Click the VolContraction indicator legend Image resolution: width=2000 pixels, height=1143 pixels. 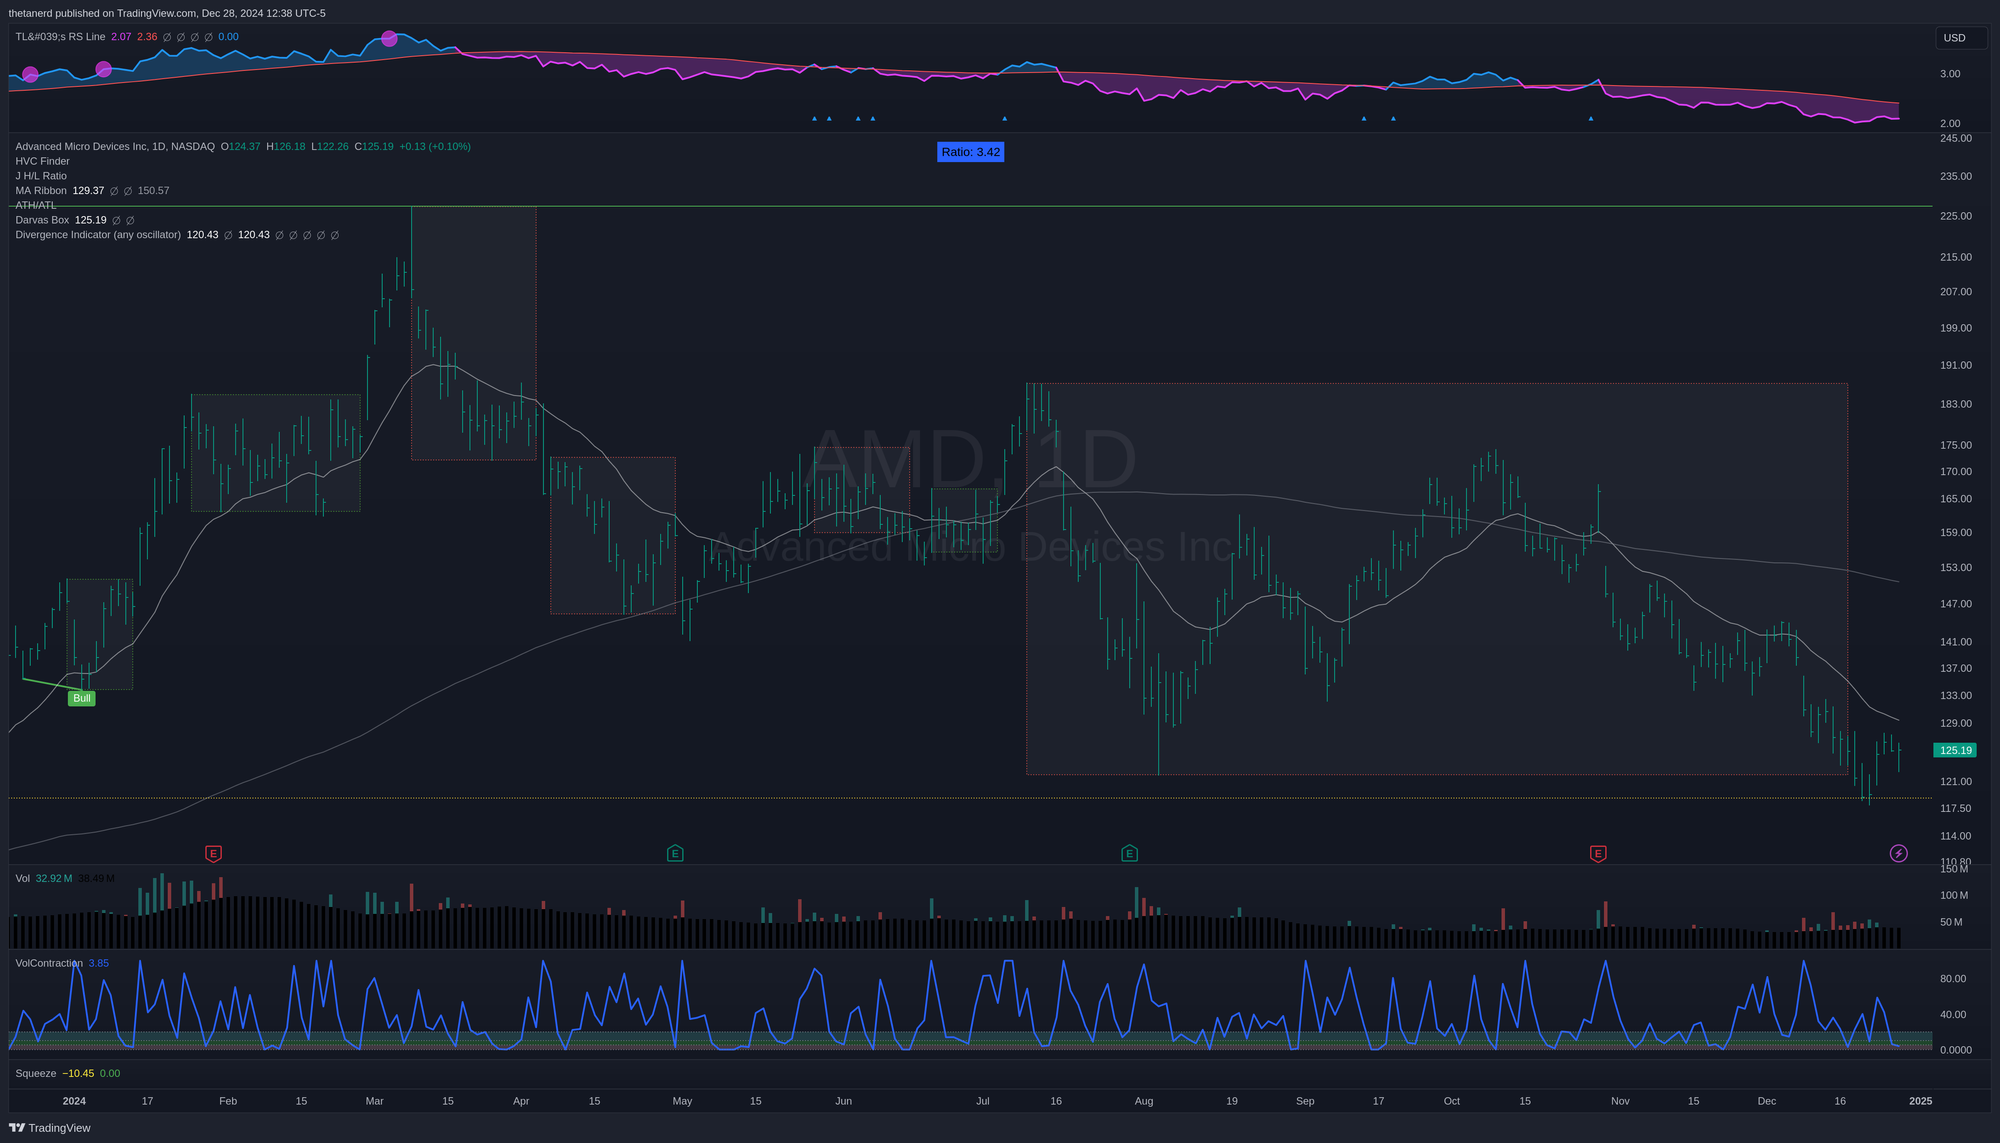coord(49,963)
